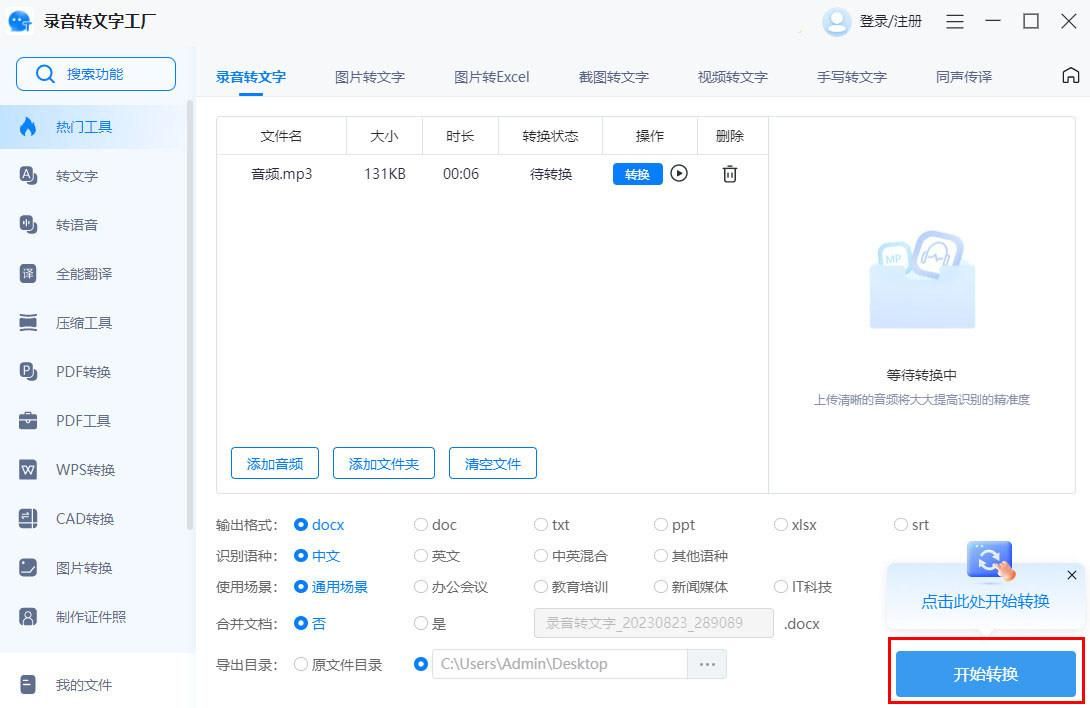Click 添加音频 button
1090x708 pixels.
[275, 463]
